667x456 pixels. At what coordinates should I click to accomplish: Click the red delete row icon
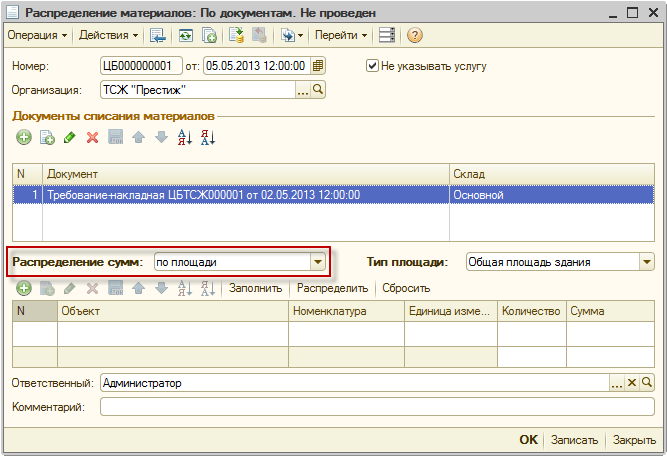coord(92,138)
